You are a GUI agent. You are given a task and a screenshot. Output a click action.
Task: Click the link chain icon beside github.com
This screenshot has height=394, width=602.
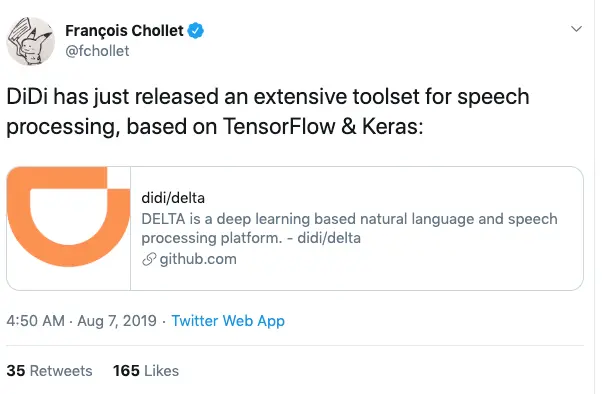149,259
